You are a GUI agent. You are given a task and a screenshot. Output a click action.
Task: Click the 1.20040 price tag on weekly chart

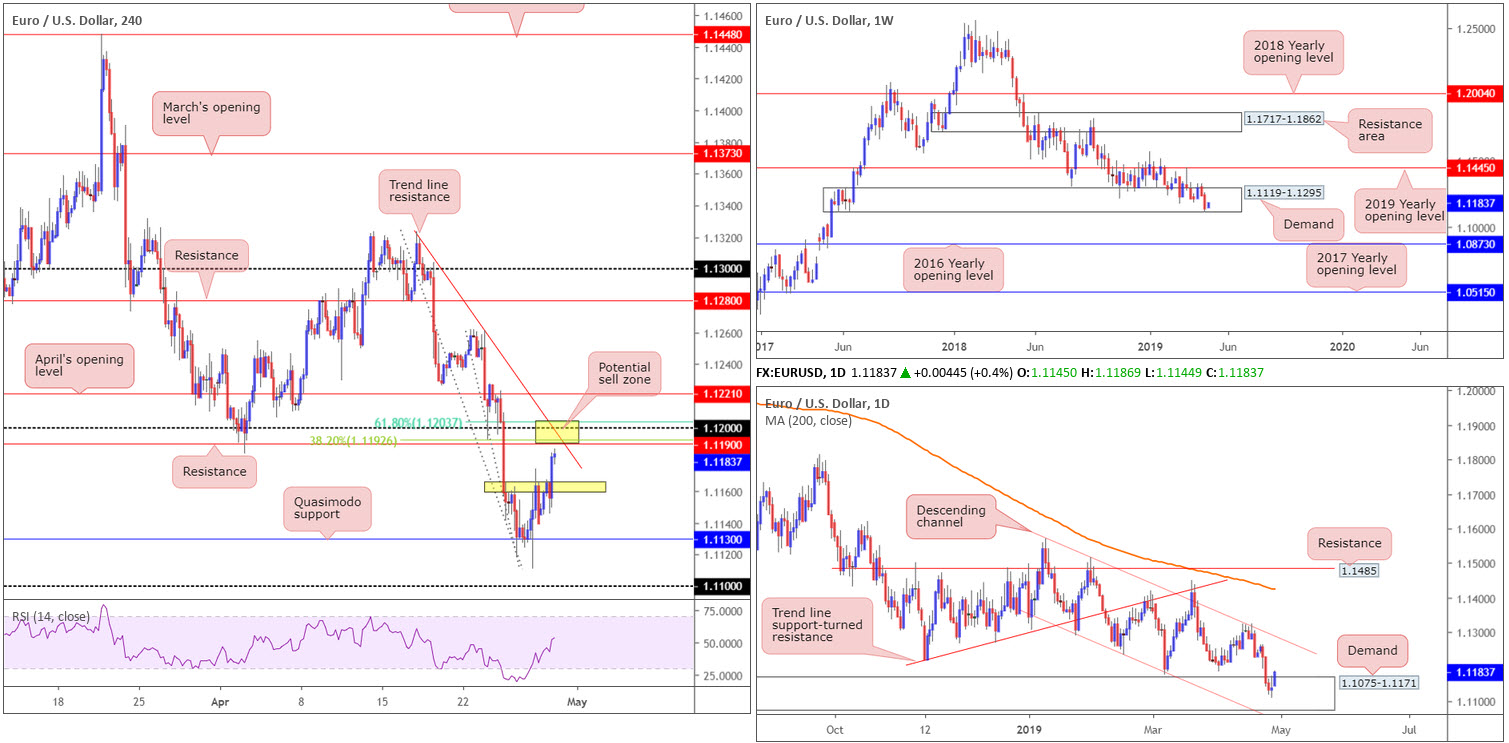click(x=1474, y=93)
